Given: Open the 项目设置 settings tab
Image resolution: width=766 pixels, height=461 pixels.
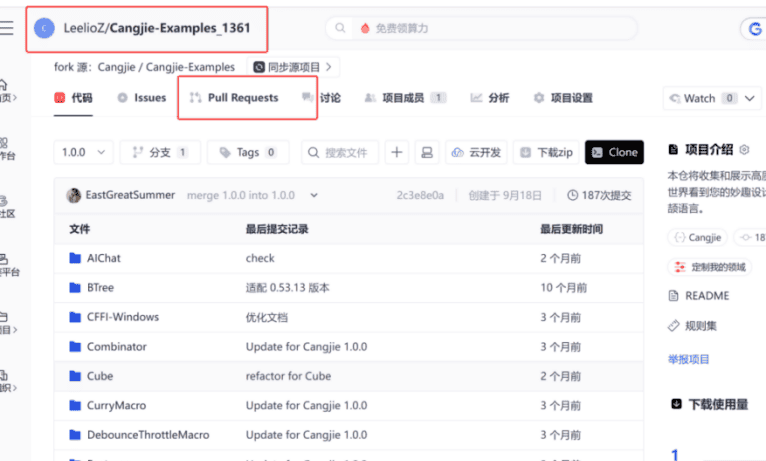Looking at the screenshot, I should pos(563,98).
